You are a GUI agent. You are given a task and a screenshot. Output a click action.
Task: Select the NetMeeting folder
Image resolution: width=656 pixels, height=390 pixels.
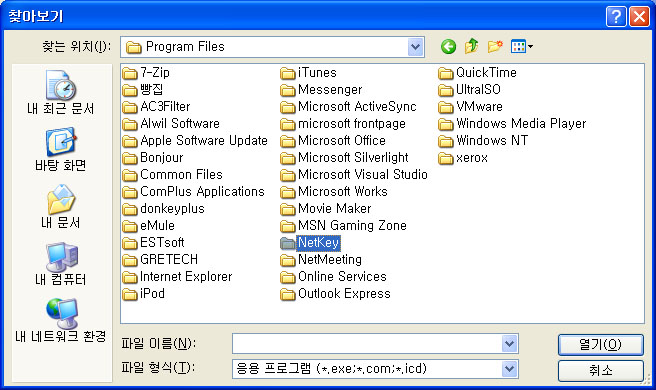[321, 259]
